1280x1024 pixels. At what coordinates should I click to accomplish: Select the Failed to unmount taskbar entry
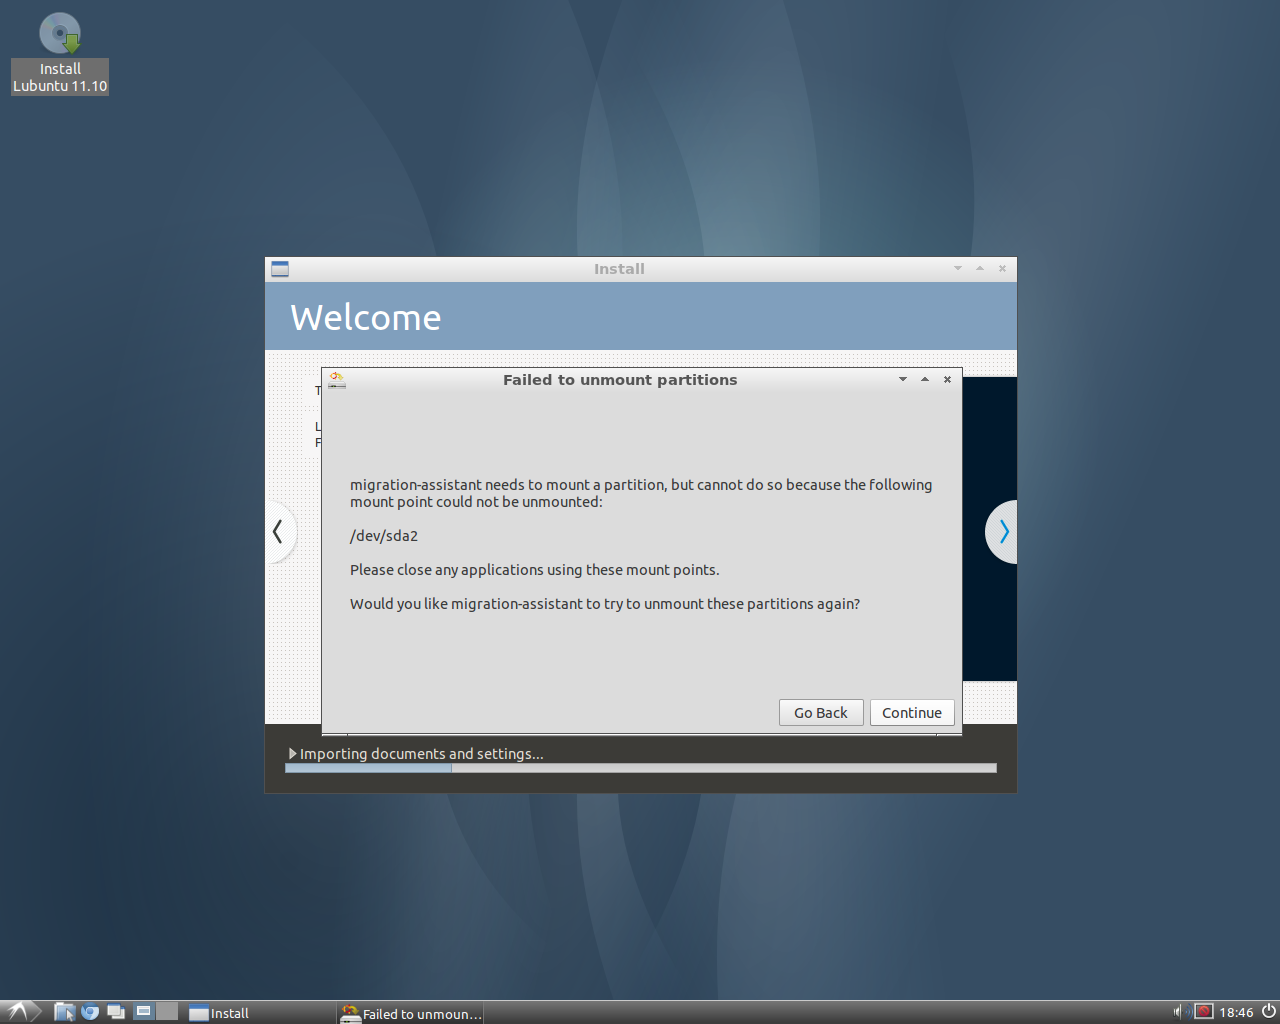411,1013
